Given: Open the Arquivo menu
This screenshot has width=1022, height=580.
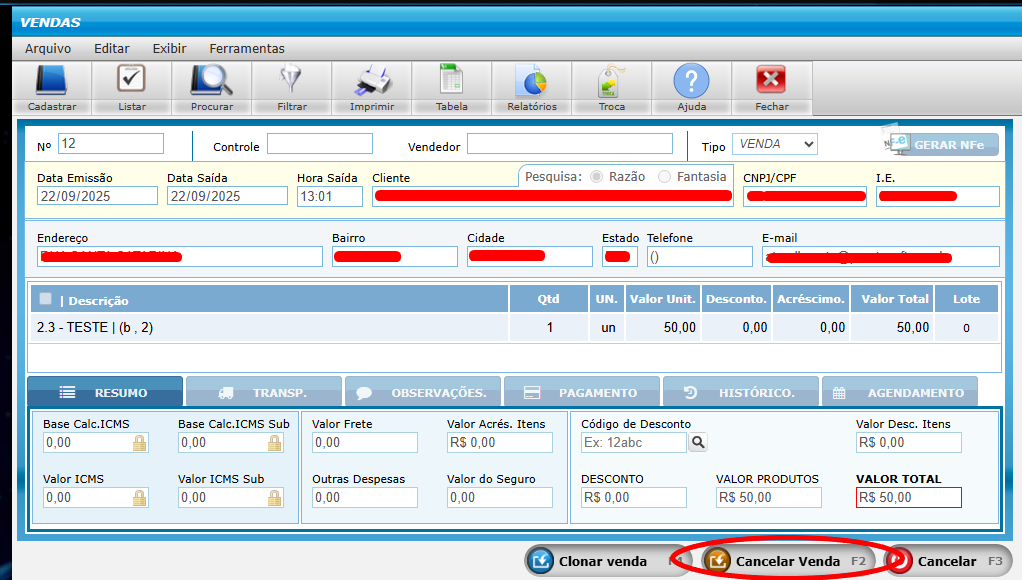Looking at the screenshot, I should click(x=48, y=48).
